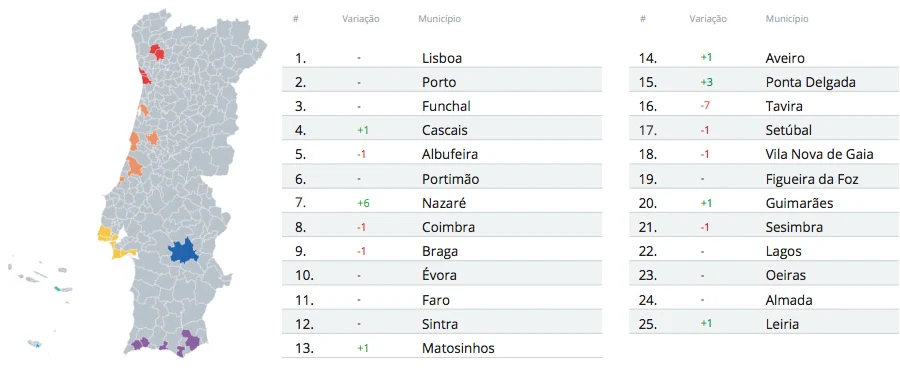Click the Funchal municipality entry
This screenshot has width=900, height=368.
point(442,106)
